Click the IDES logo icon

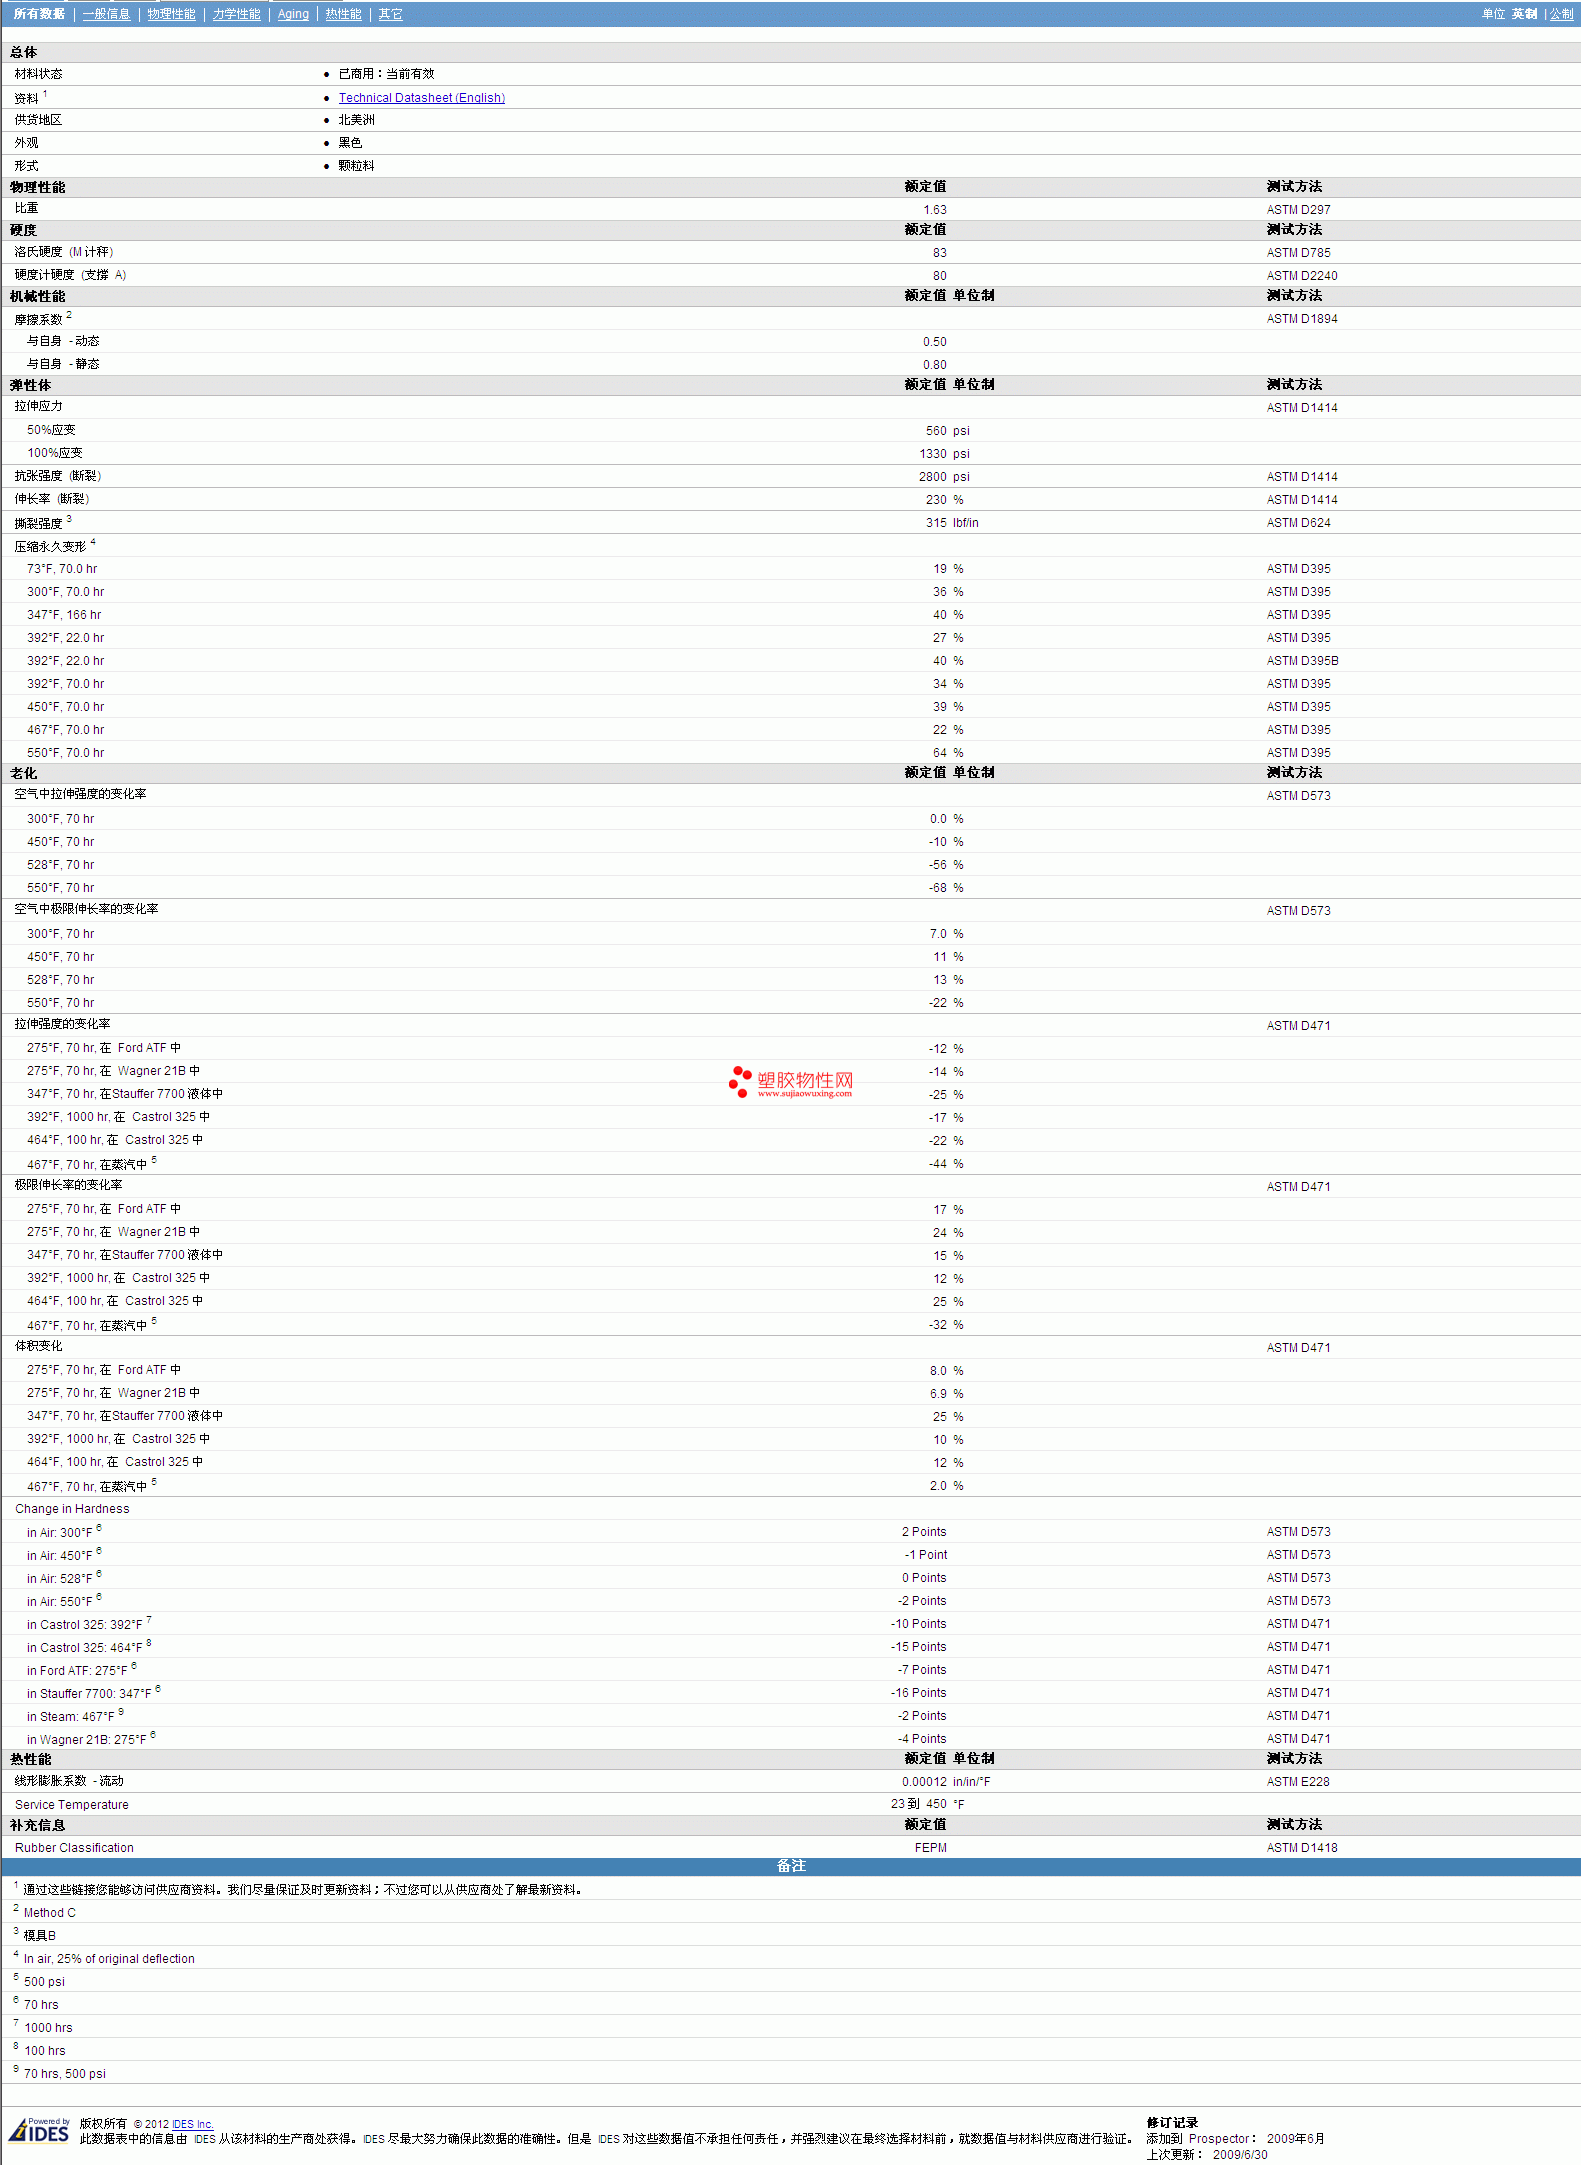point(39,2130)
